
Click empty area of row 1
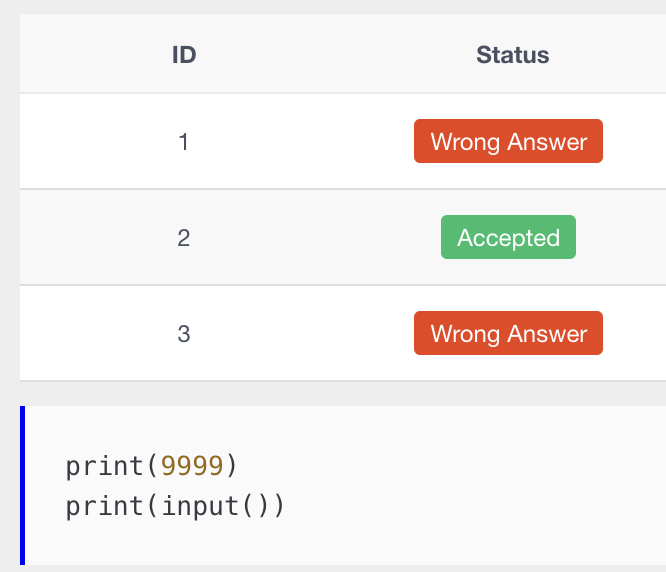(x=297, y=141)
